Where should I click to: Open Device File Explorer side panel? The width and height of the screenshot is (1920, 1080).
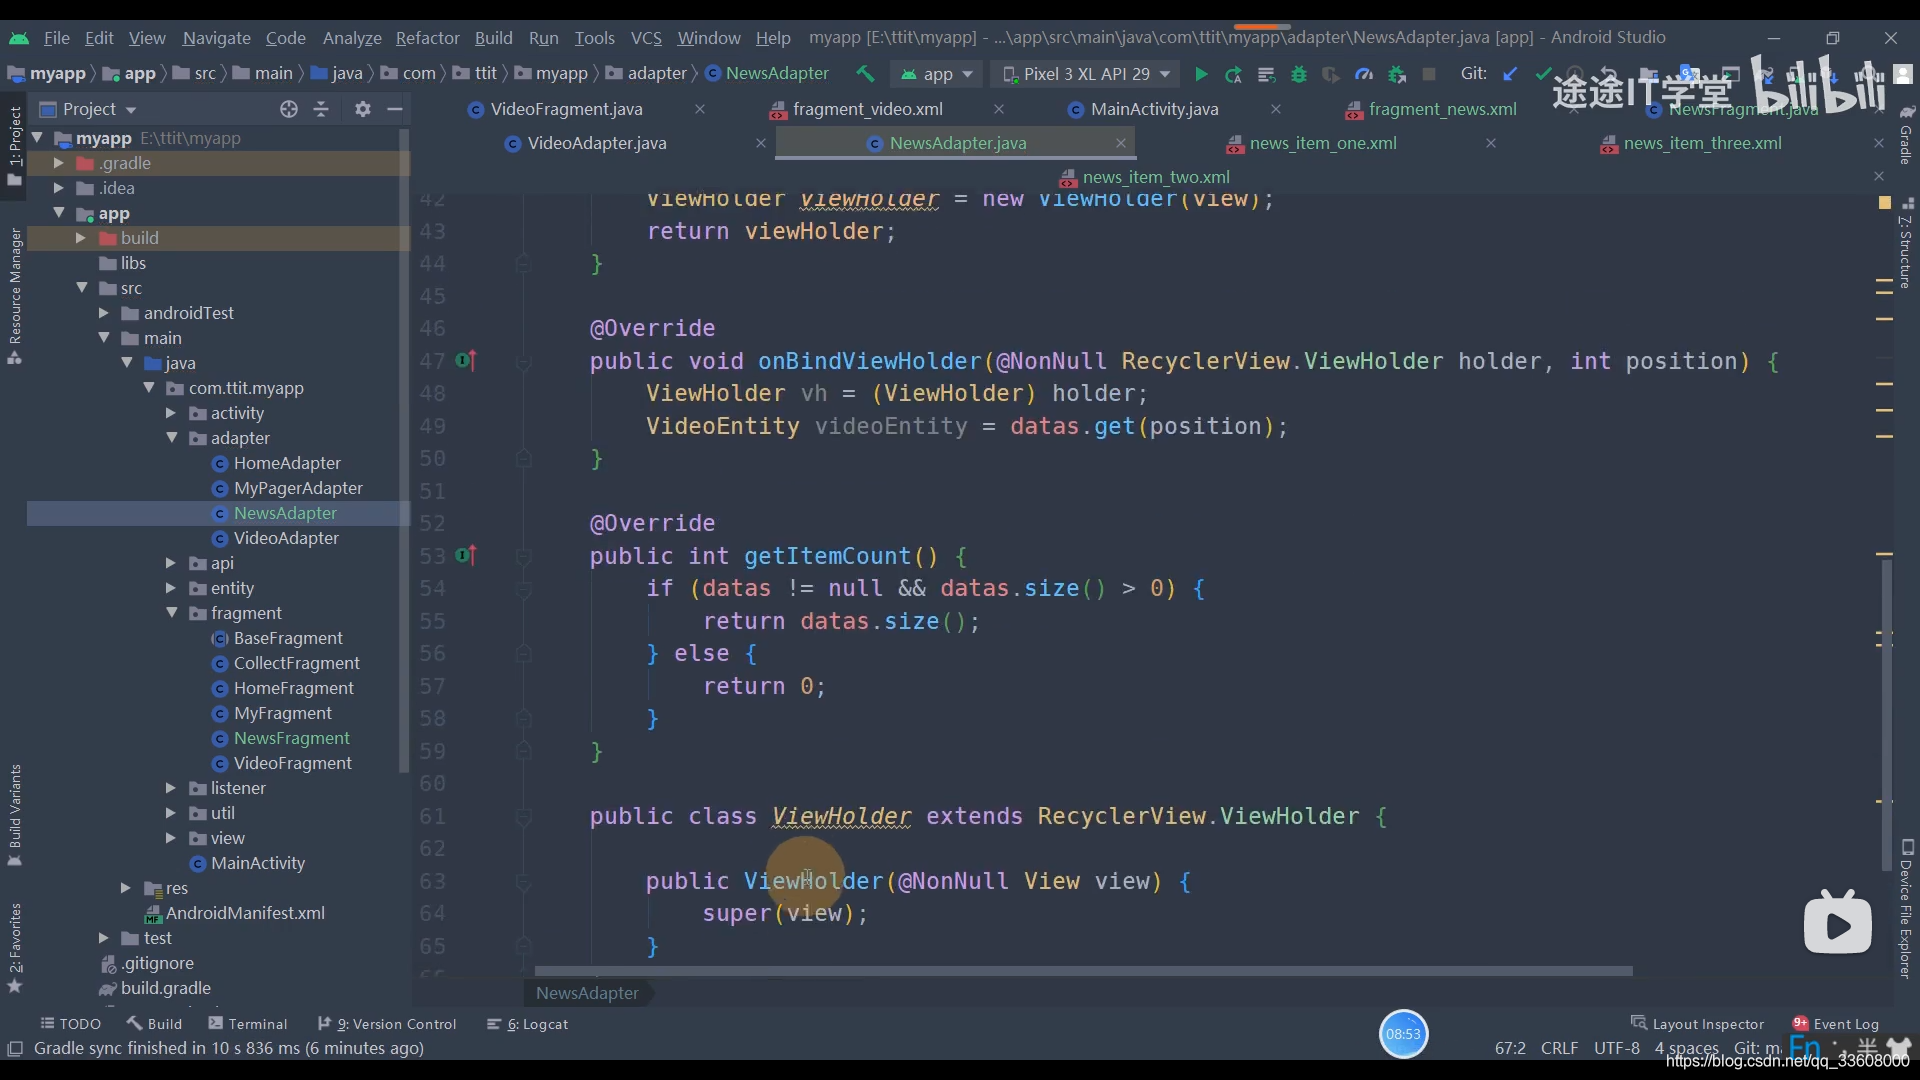click(x=1906, y=908)
